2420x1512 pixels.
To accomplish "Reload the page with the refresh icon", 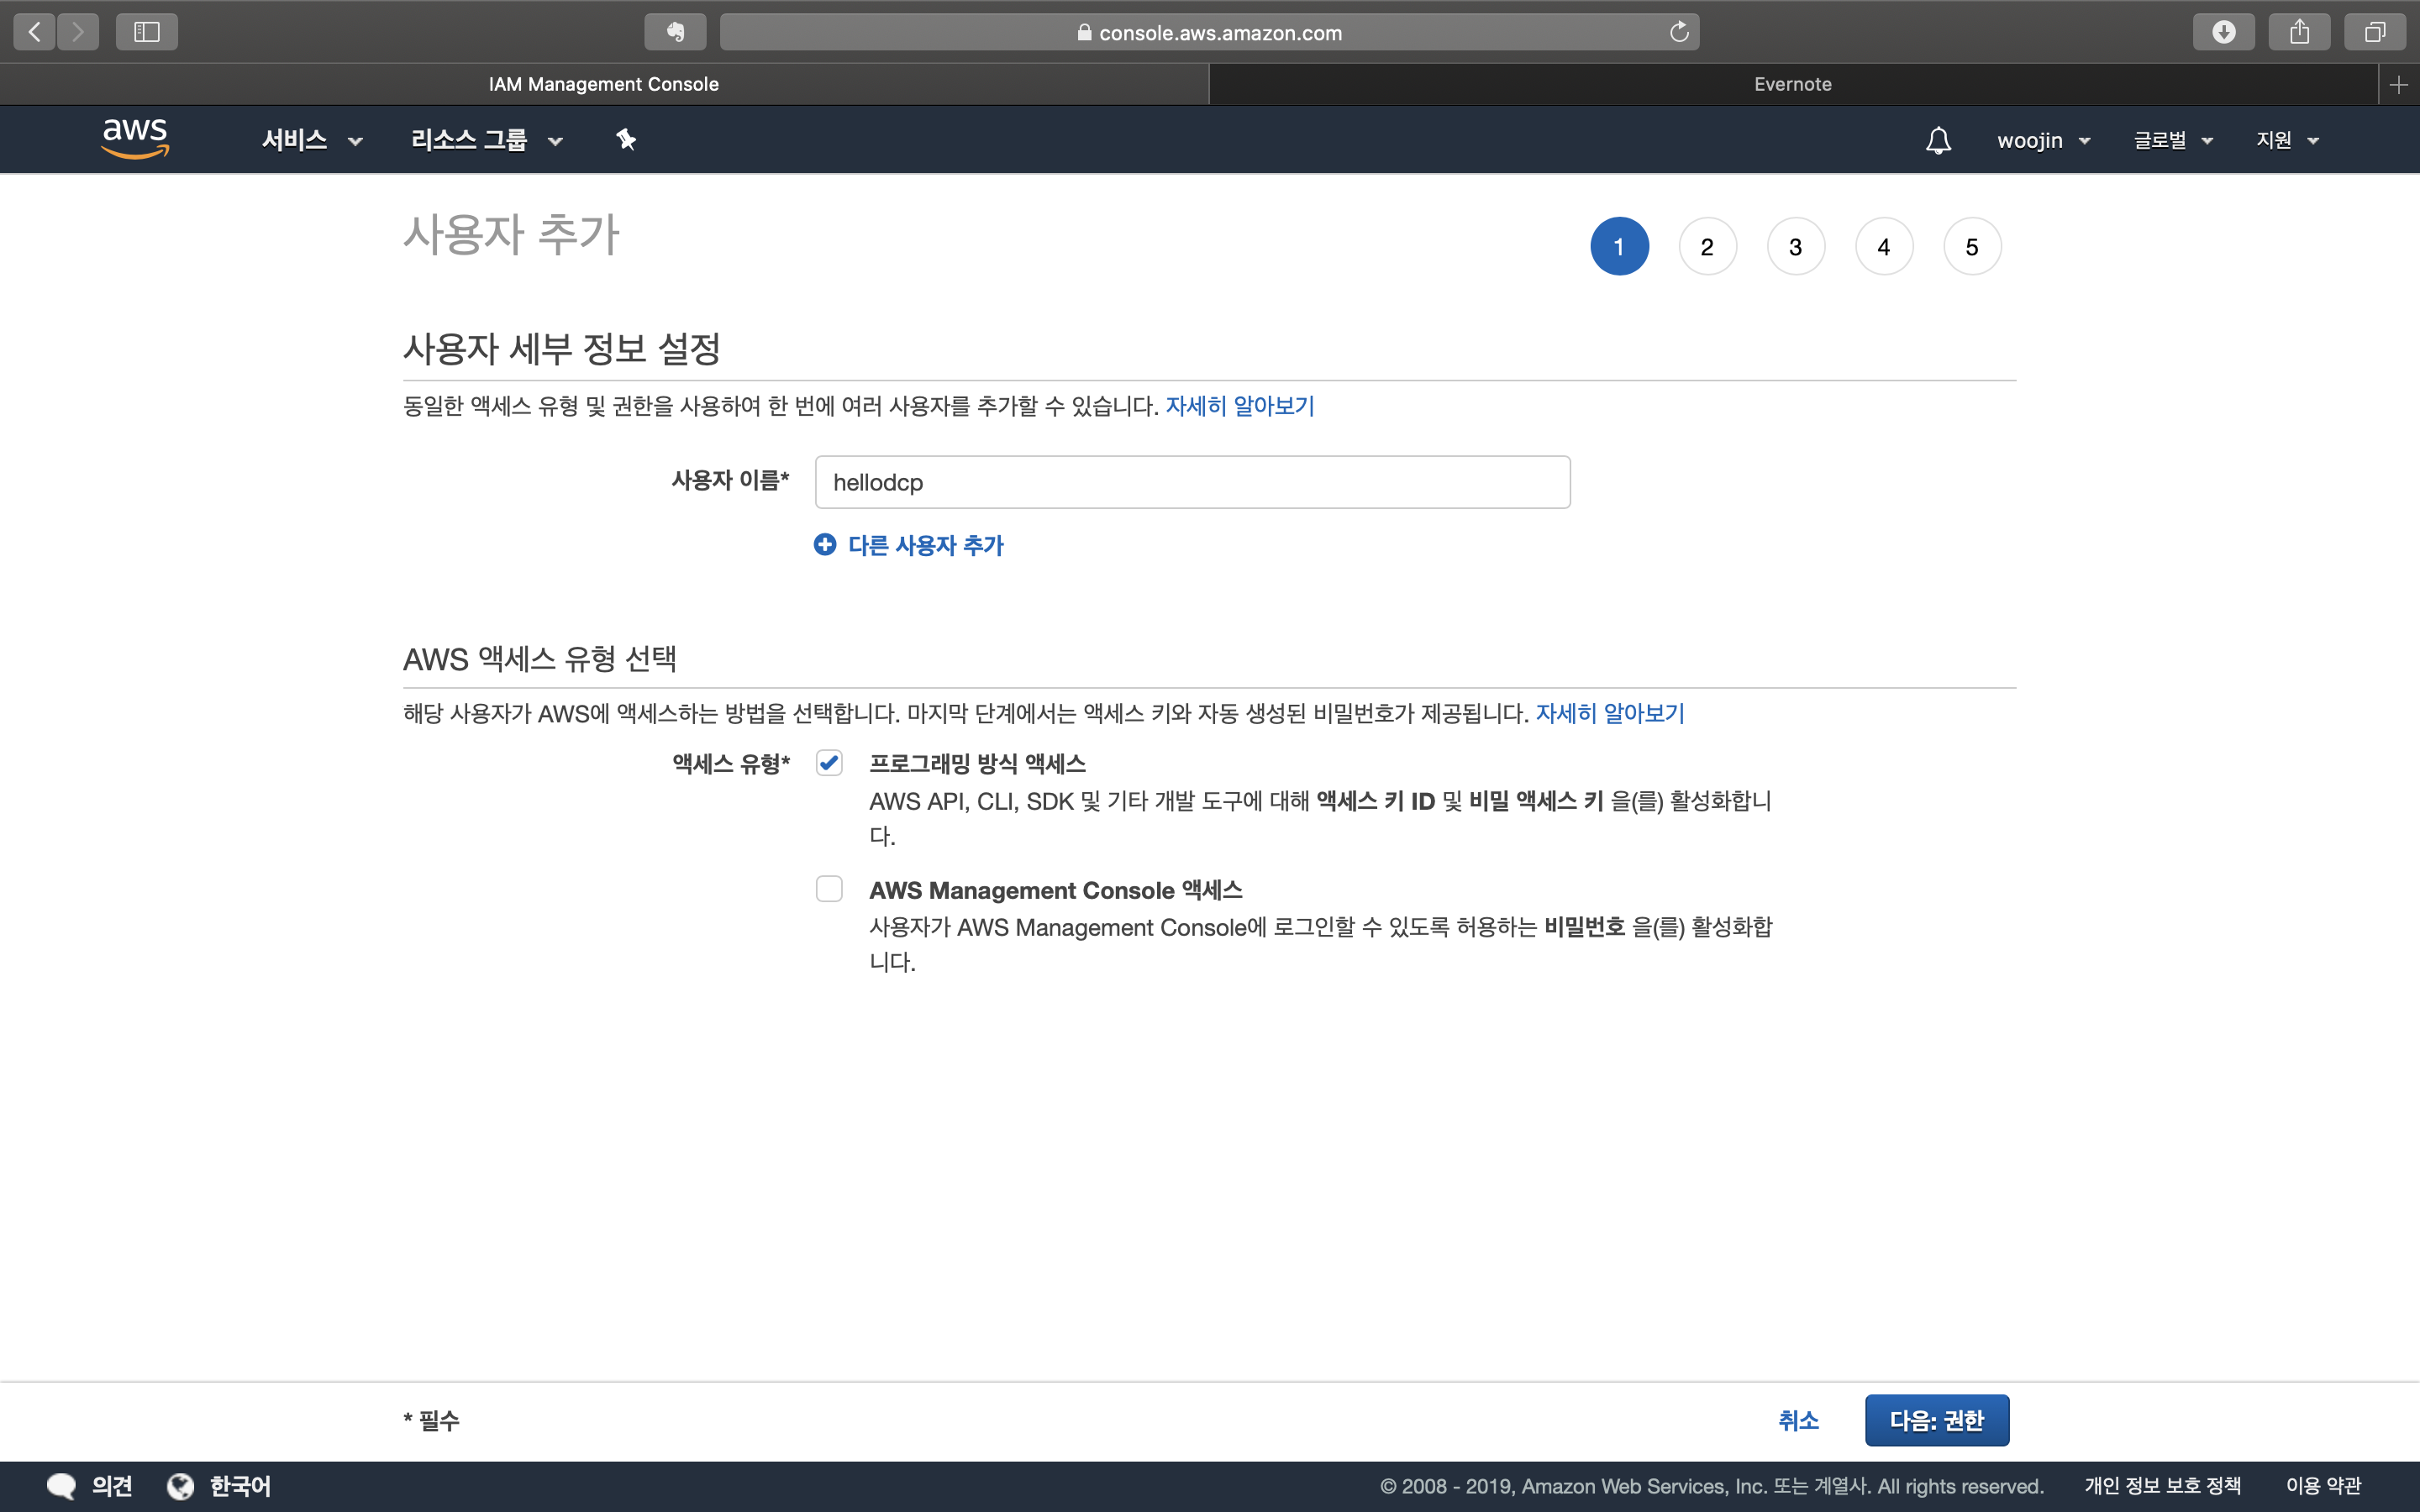I will tap(1679, 32).
